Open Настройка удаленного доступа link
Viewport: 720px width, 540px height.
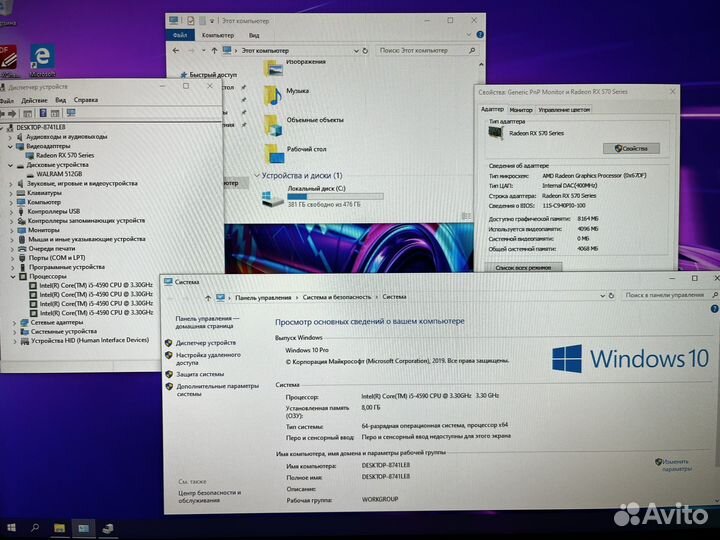point(208,359)
